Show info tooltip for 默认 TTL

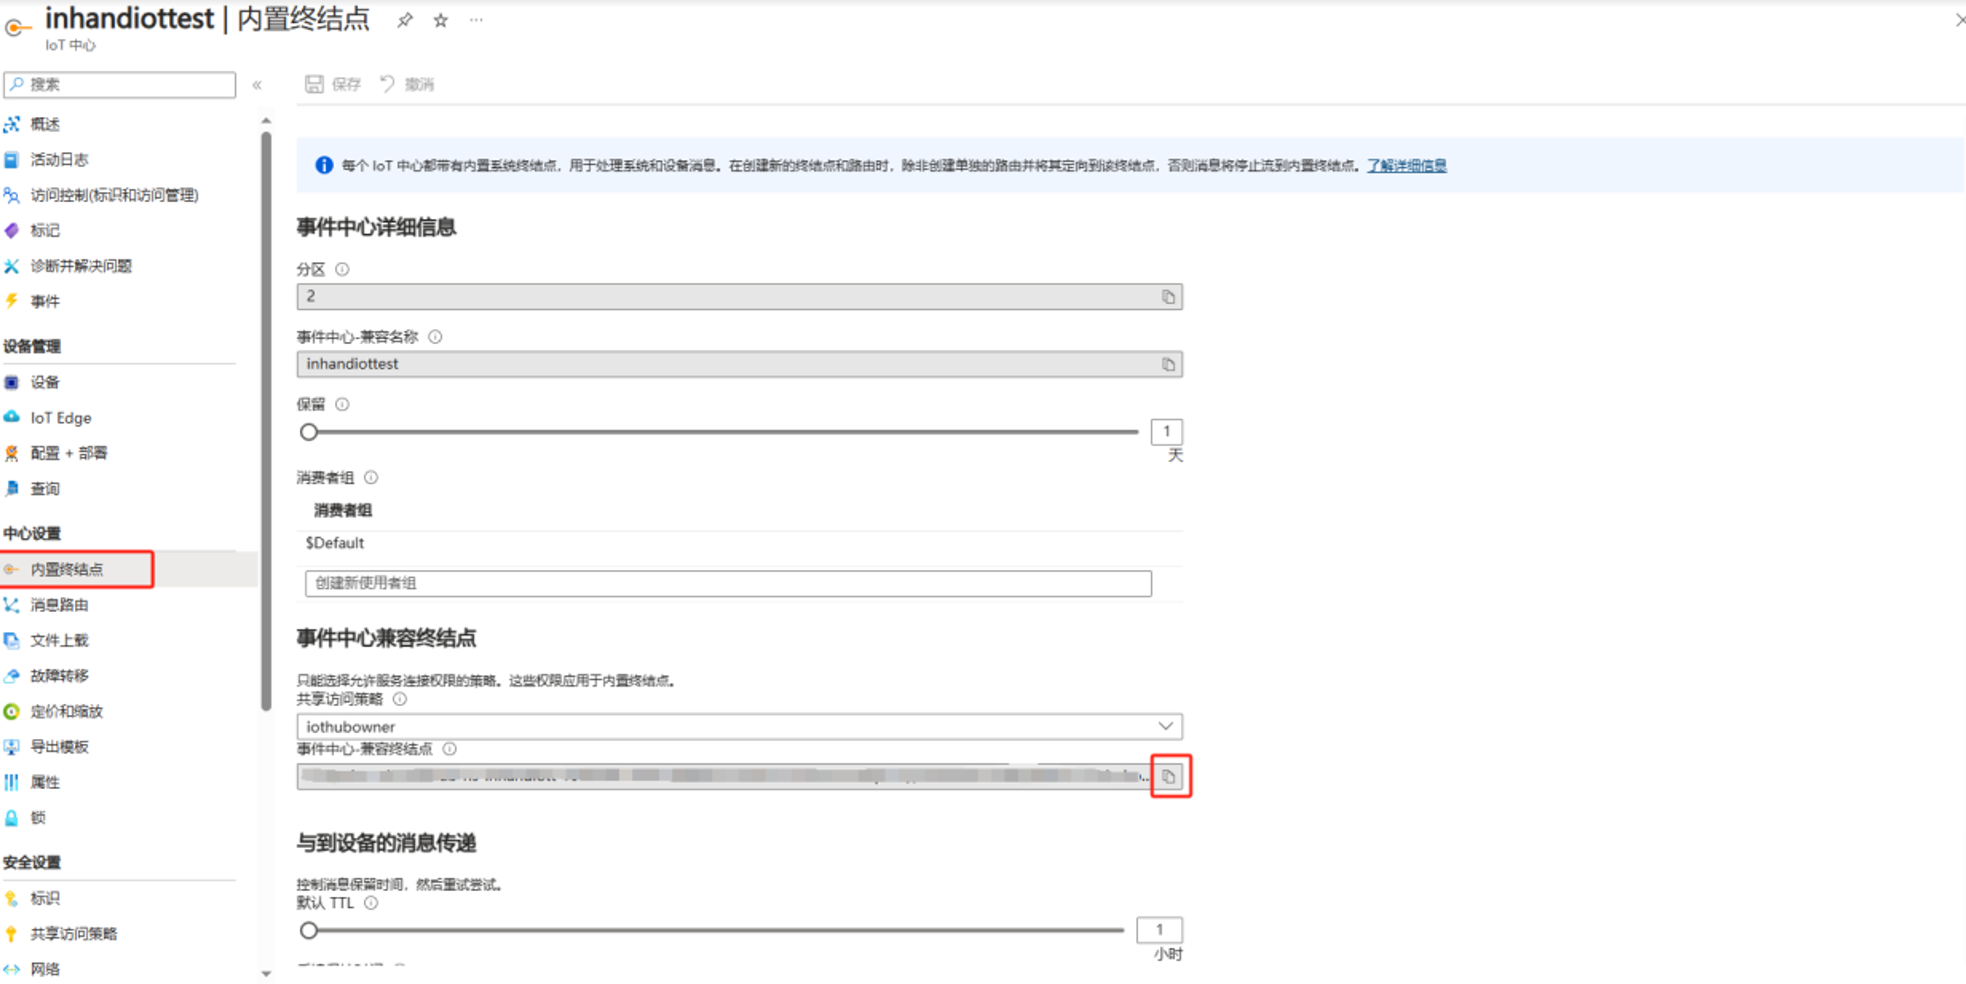(x=371, y=903)
